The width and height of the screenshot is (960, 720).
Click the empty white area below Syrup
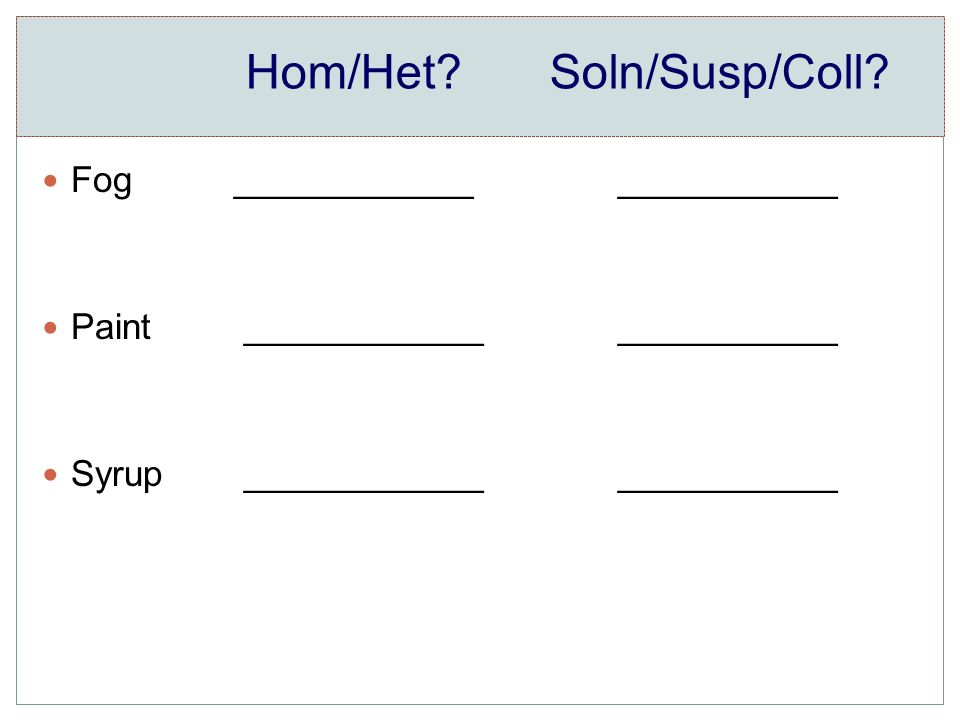point(480,600)
